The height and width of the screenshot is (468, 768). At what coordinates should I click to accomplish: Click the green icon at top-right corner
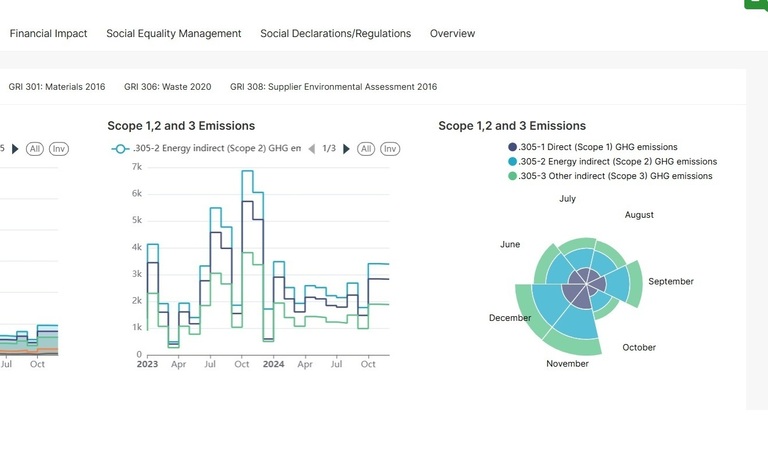coord(756,4)
